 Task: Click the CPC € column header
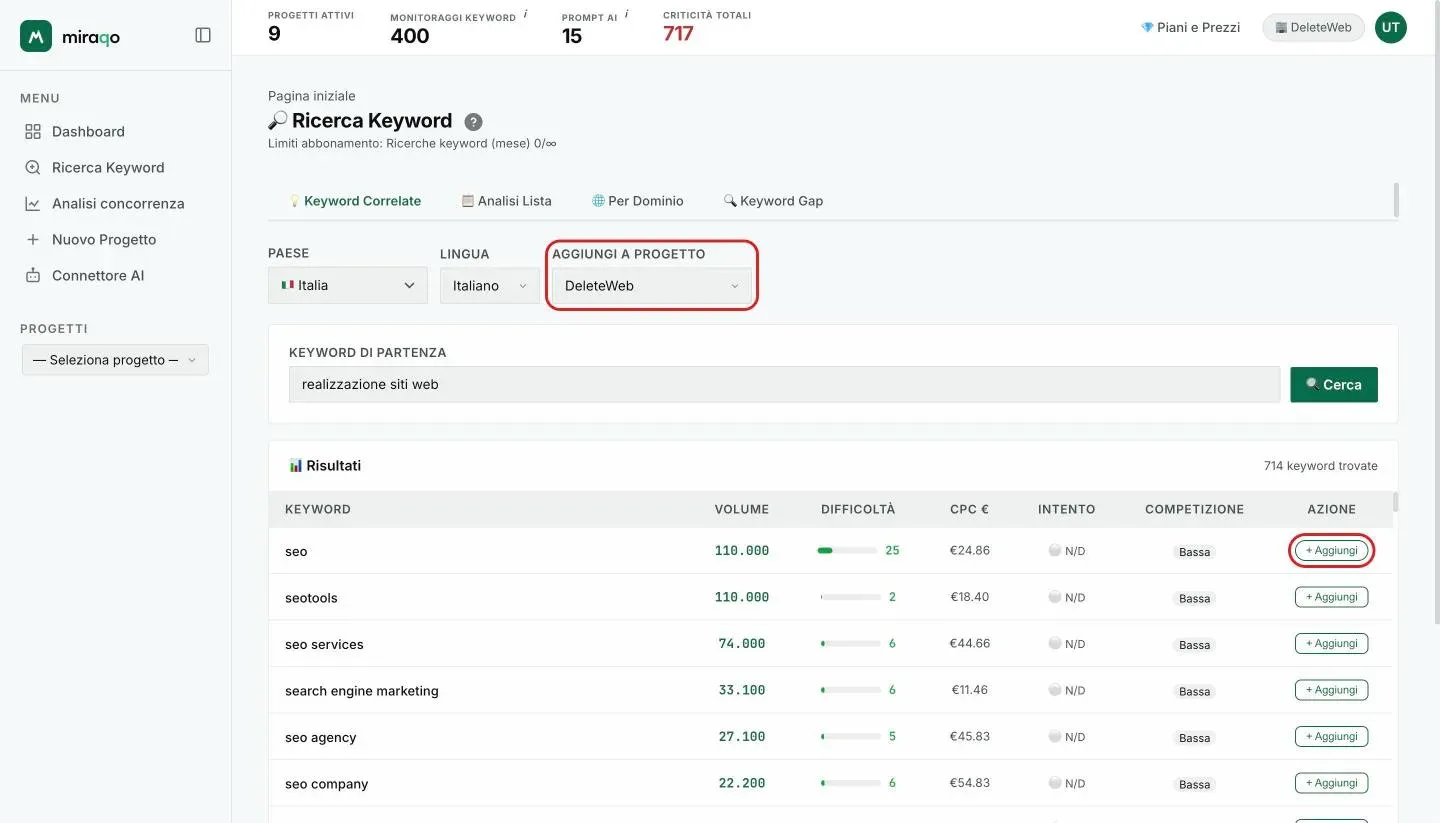pyautogui.click(x=969, y=509)
